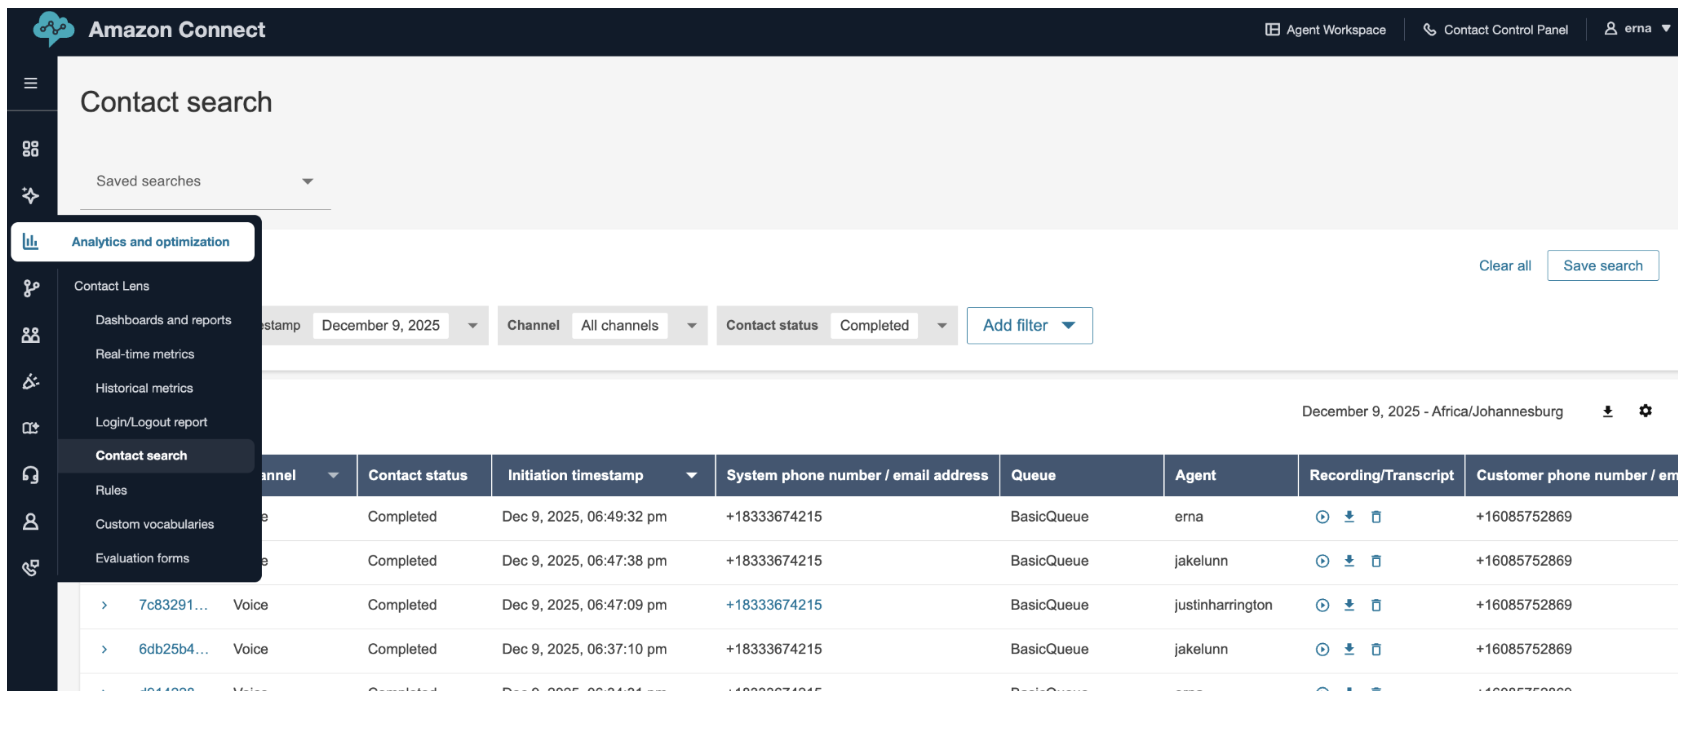Open the All channels filter dropdown
This screenshot has width=1684, height=730.
(x=691, y=326)
